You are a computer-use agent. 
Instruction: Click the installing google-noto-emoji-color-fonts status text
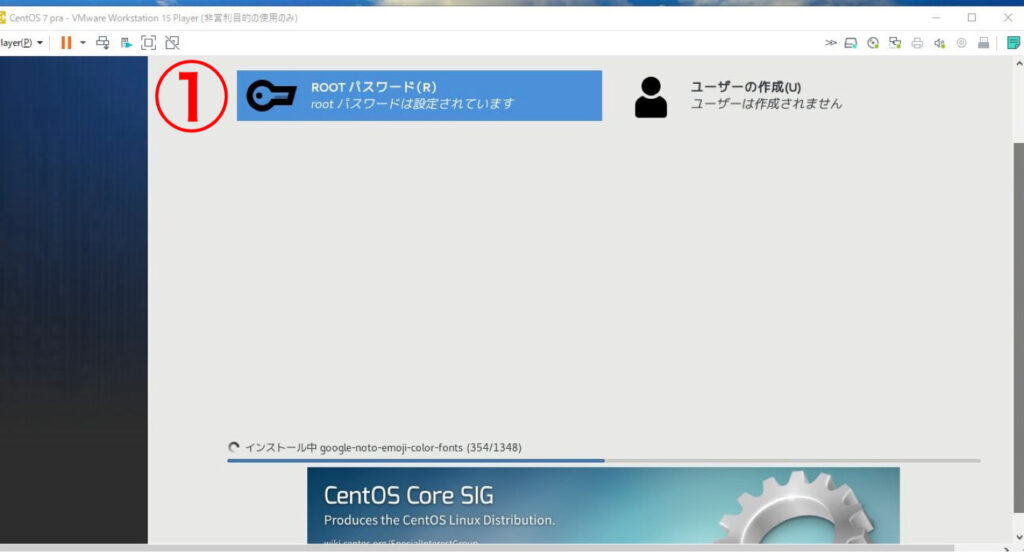tap(383, 447)
